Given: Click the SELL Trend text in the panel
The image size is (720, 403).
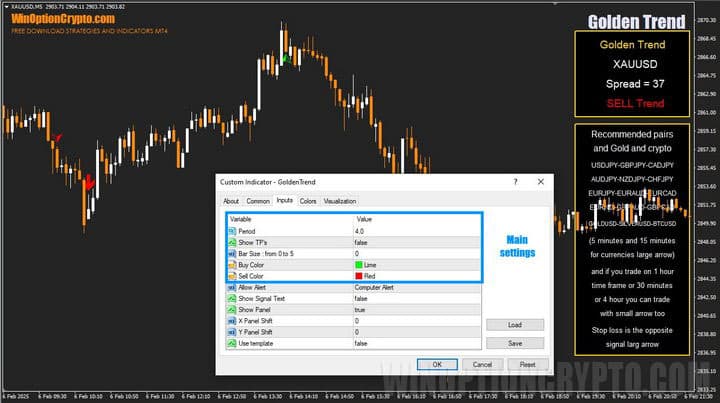Looking at the screenshot, I should (x=635, y=103).
